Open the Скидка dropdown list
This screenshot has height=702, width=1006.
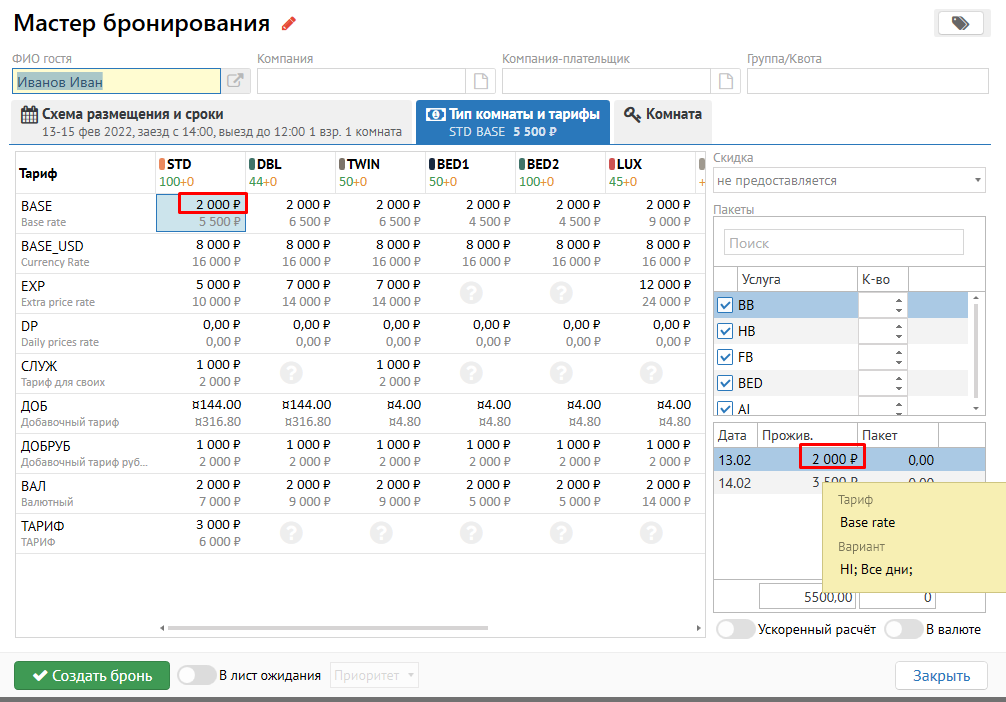(849, 181)
